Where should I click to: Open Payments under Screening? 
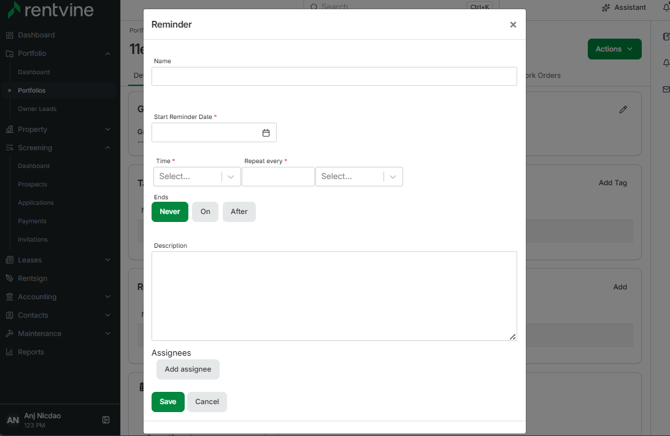(32, 221)
